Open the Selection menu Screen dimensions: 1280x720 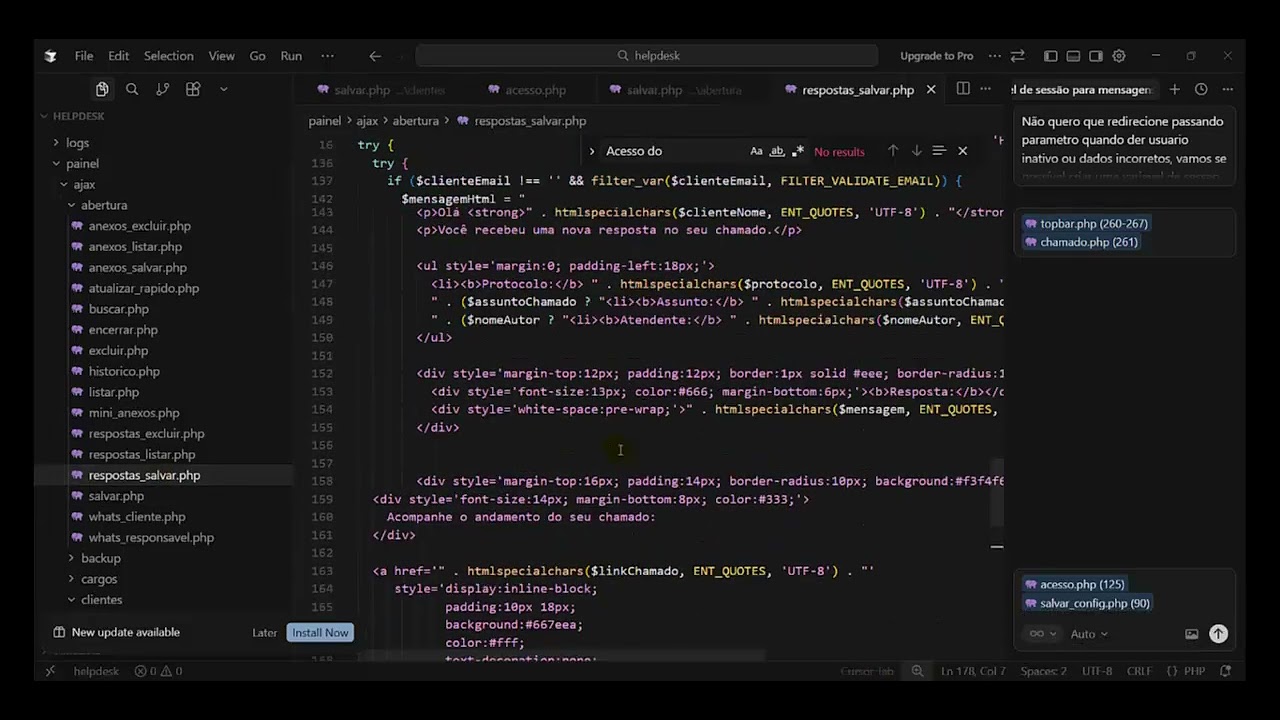point(168,56)
